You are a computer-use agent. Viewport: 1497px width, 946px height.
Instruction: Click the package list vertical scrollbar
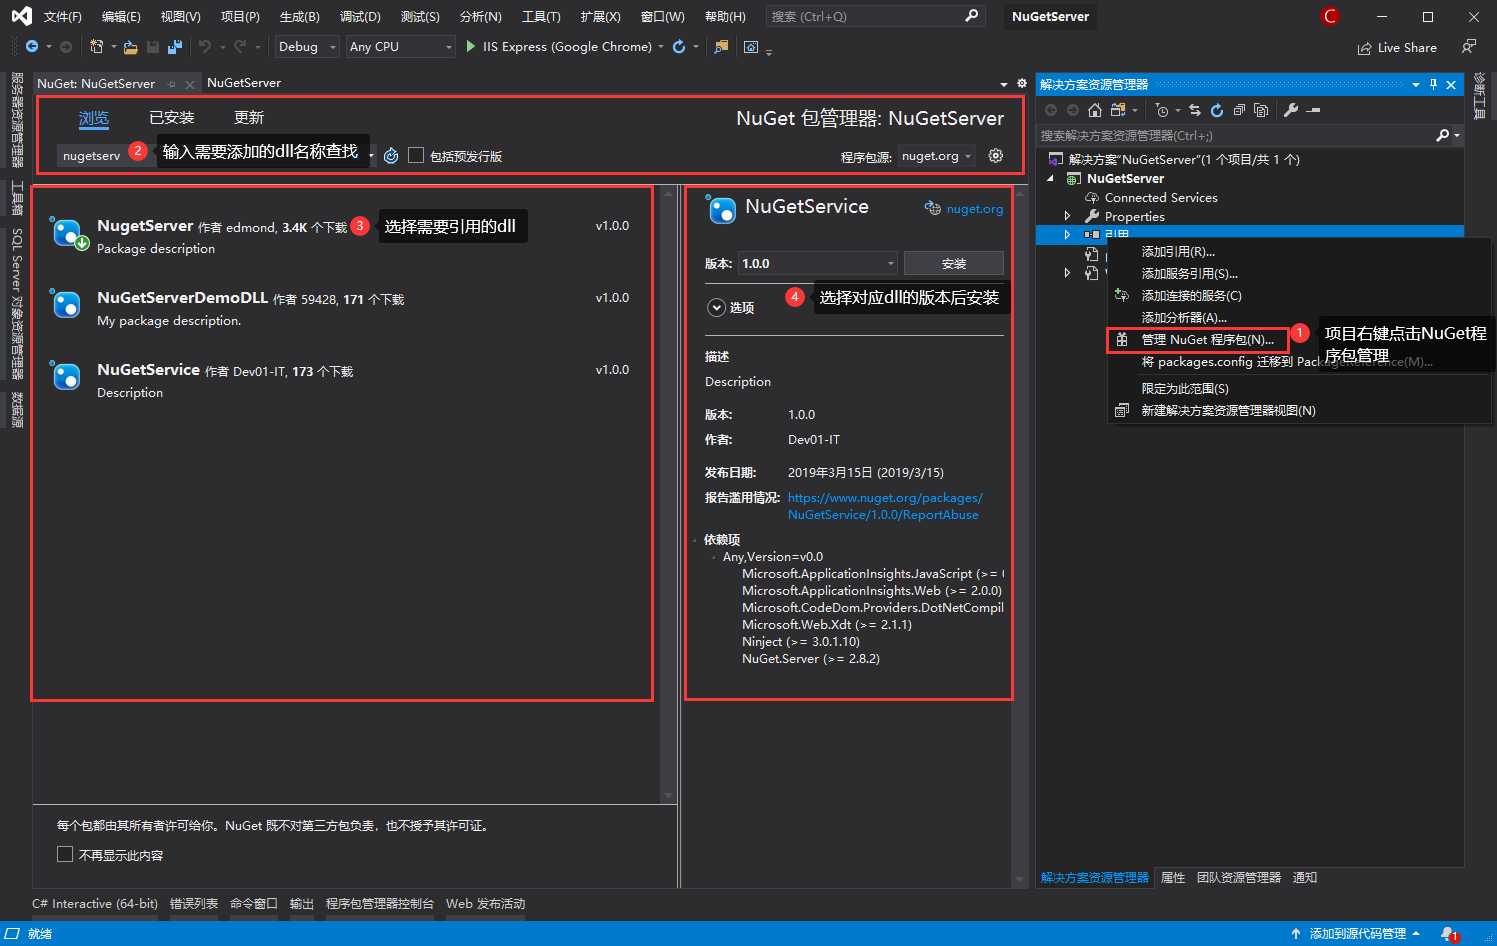(x=669, y=493)
